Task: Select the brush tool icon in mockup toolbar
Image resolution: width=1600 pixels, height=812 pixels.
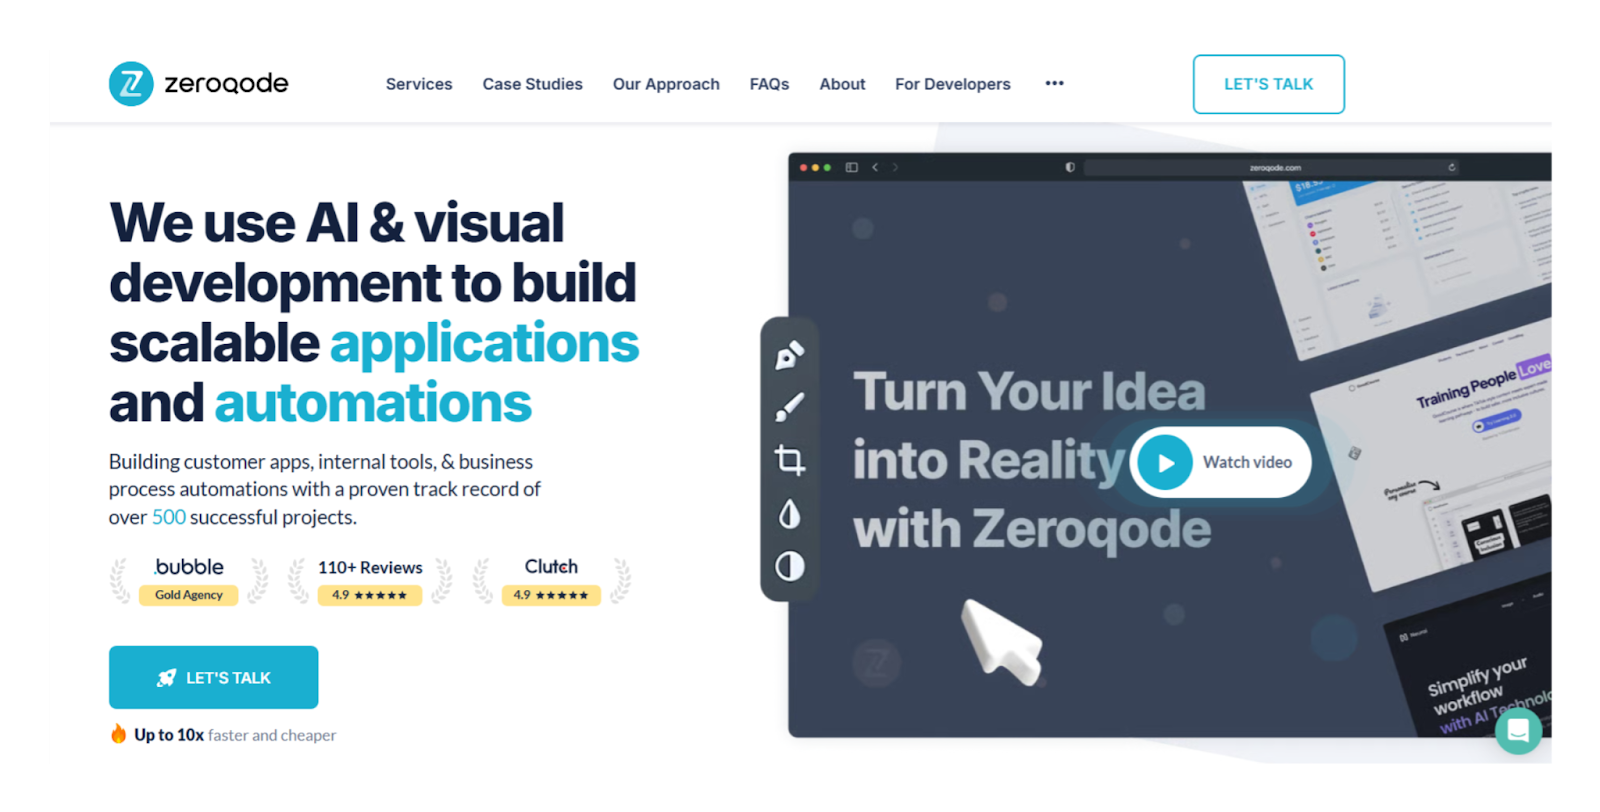Action: pyautogui.click(x=790, y=407)
